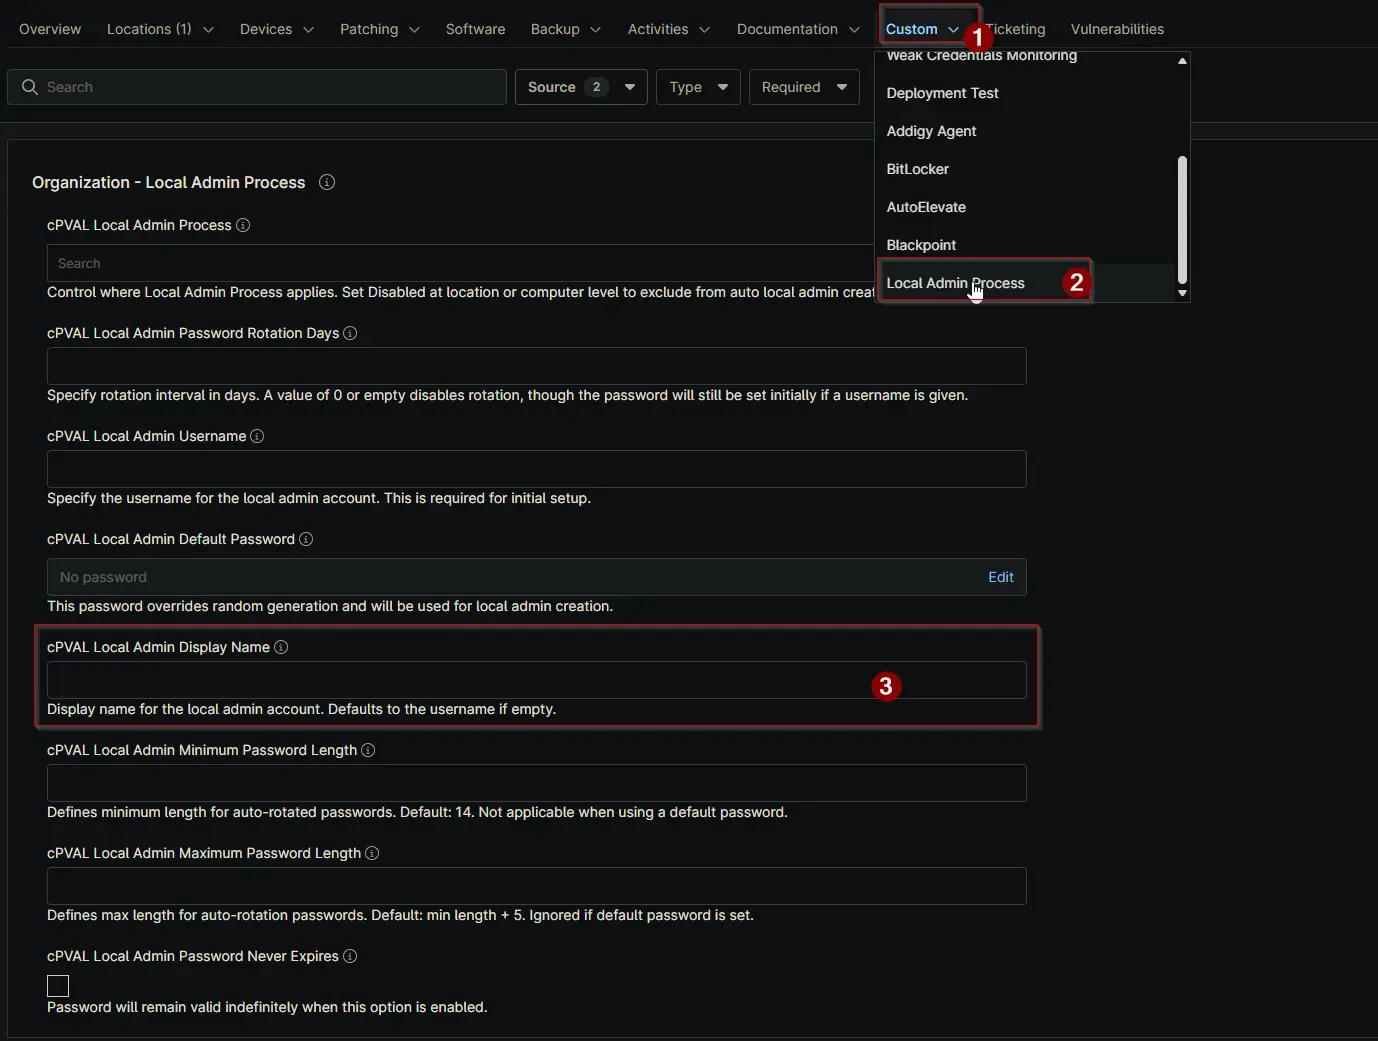Click the Local Admin Username text field
Viewport: 1378px width, 1041px height.
(536, 469)
